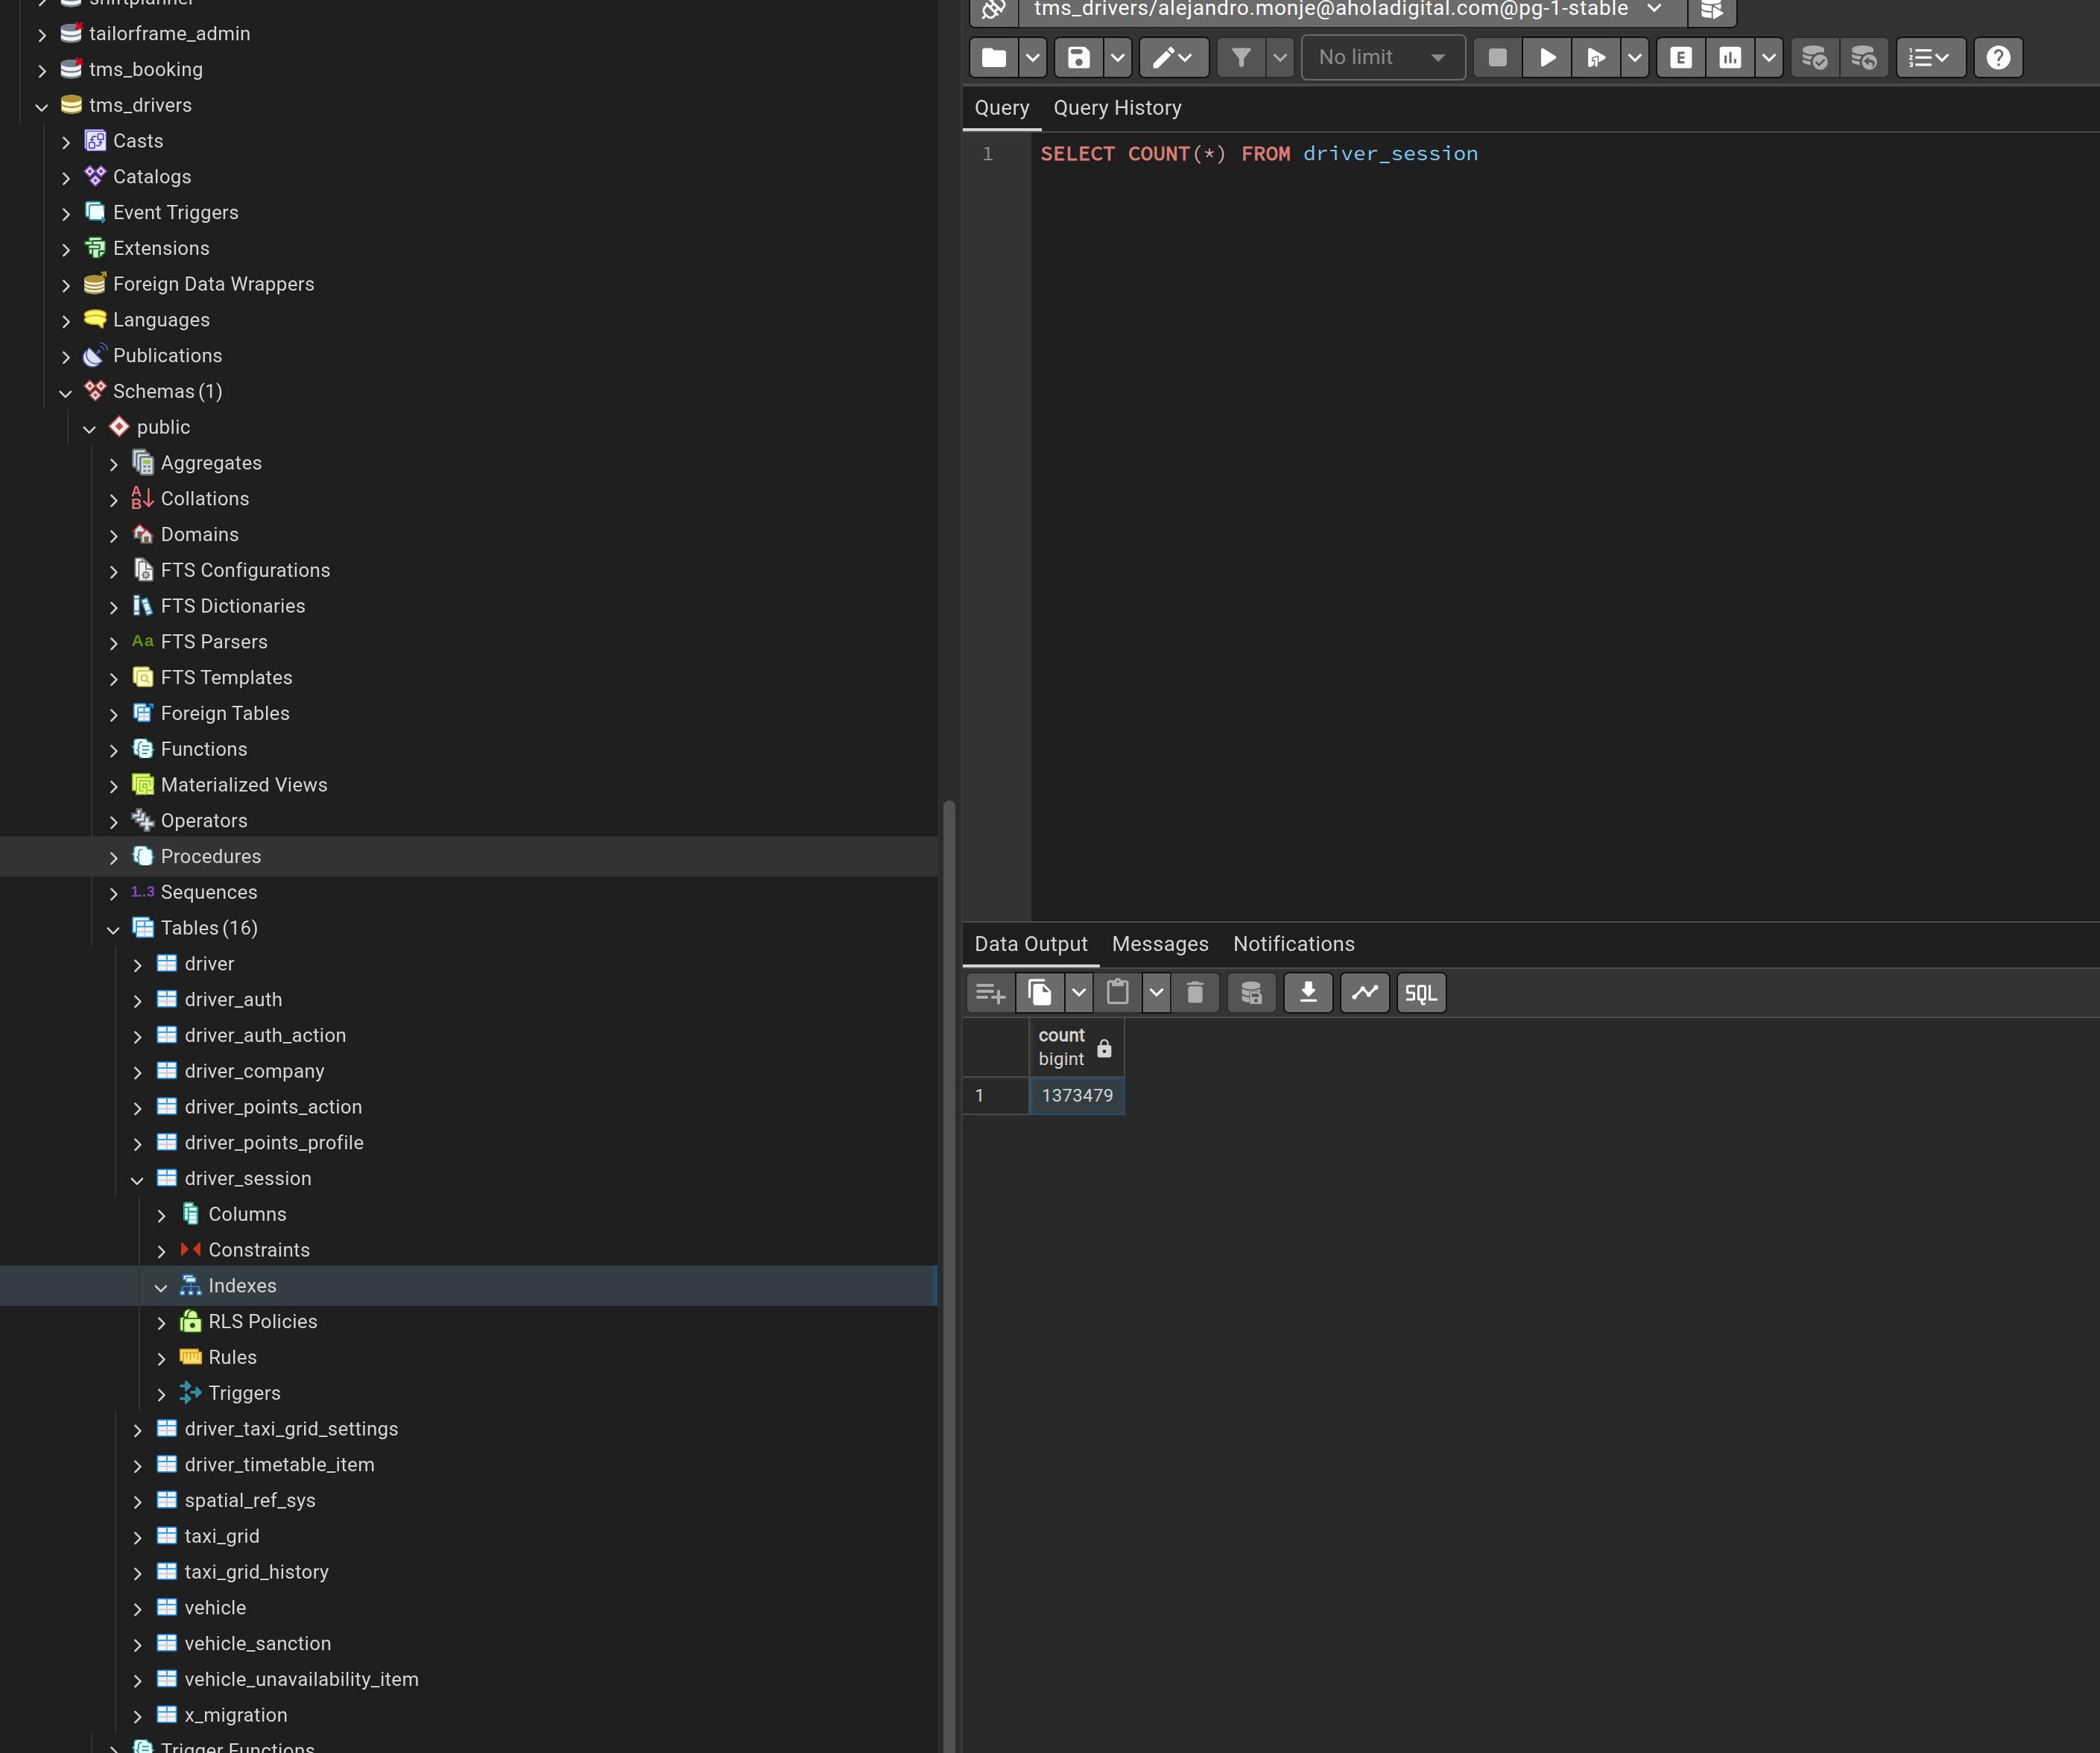Open the connection selector dropdown arrow
Image resolution: width=2100 pixels, height=1753 pixels.
click(x=1655, y=9)
